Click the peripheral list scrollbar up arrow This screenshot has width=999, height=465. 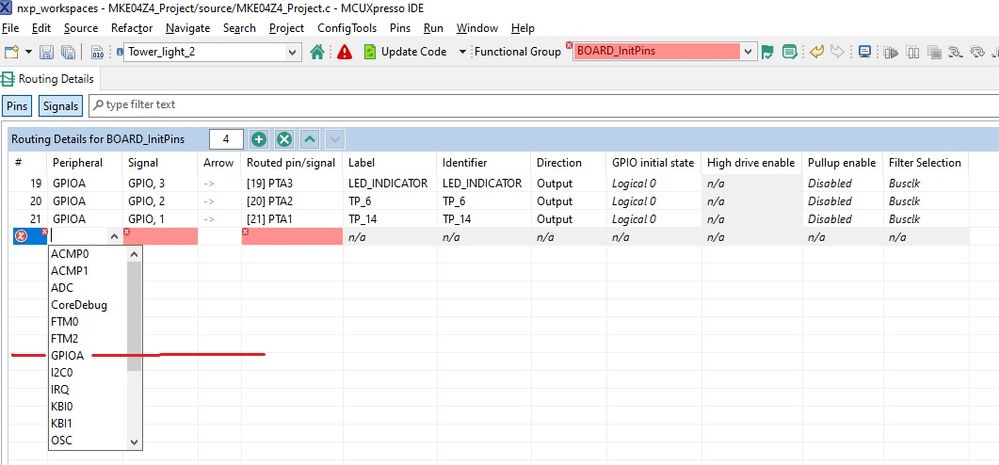pos(134,254)
